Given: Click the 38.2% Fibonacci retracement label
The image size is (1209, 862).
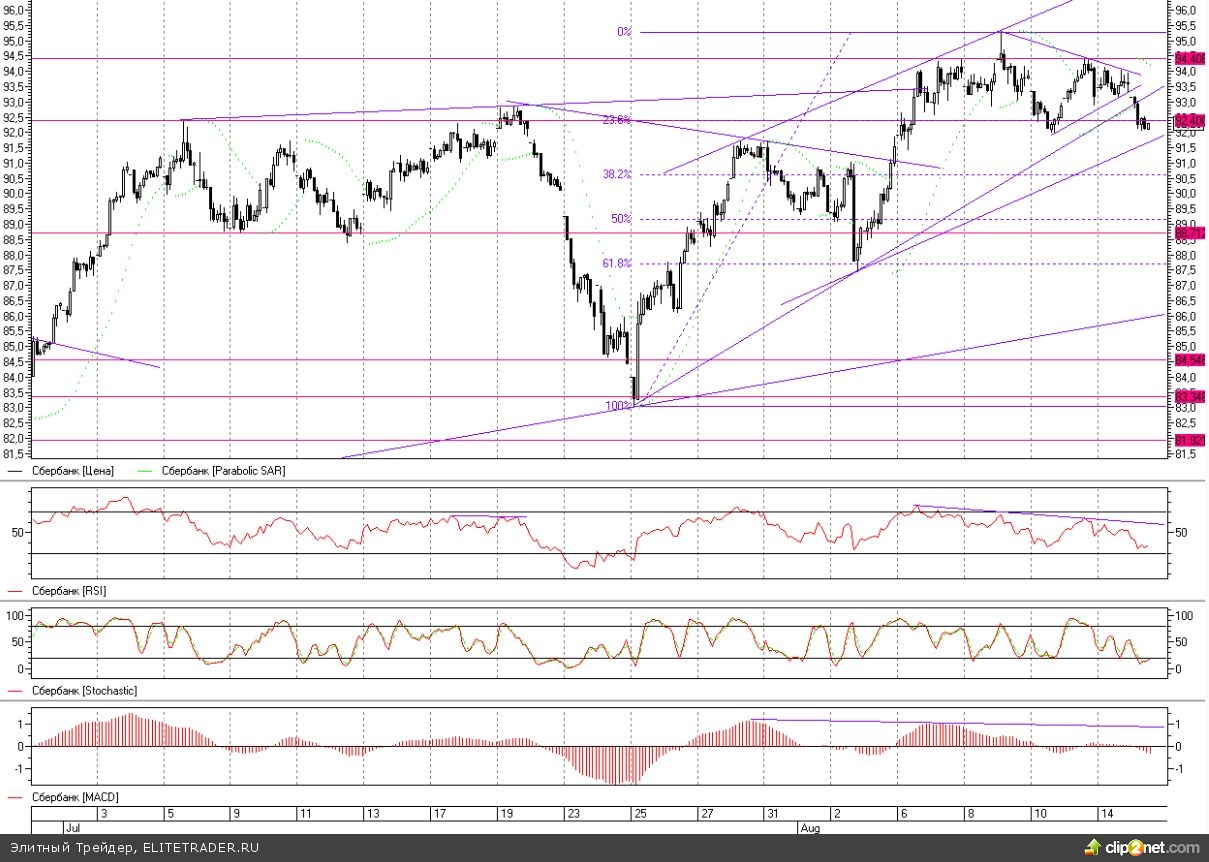Looking at the screenshot, I should pyautogui.click(x=617, y=174).
